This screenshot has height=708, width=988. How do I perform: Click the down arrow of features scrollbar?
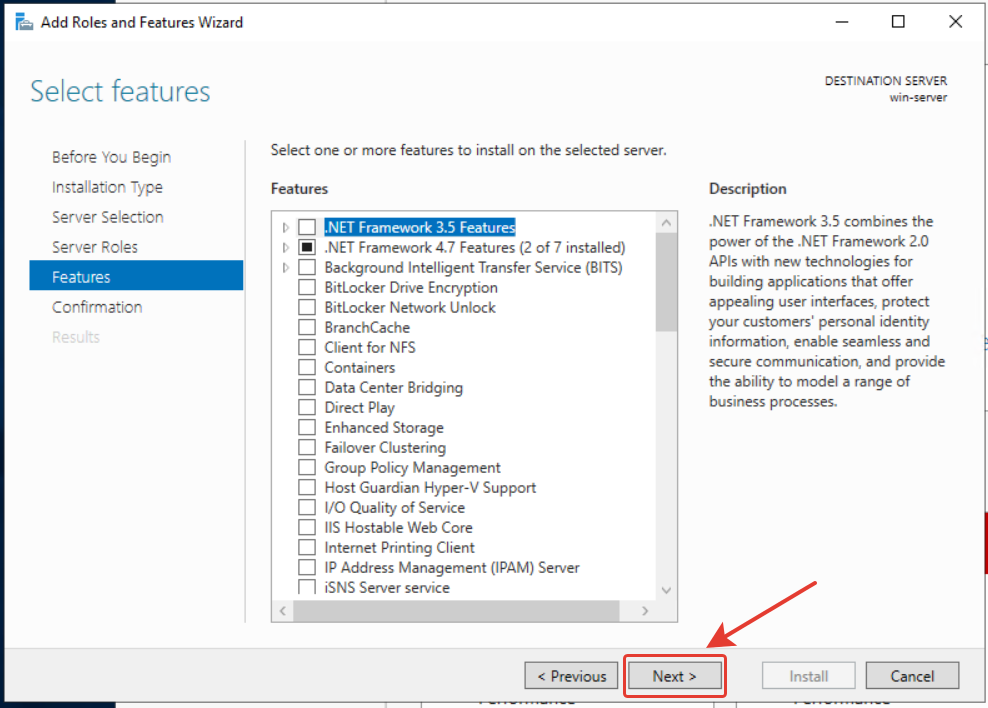click(666, 590)
